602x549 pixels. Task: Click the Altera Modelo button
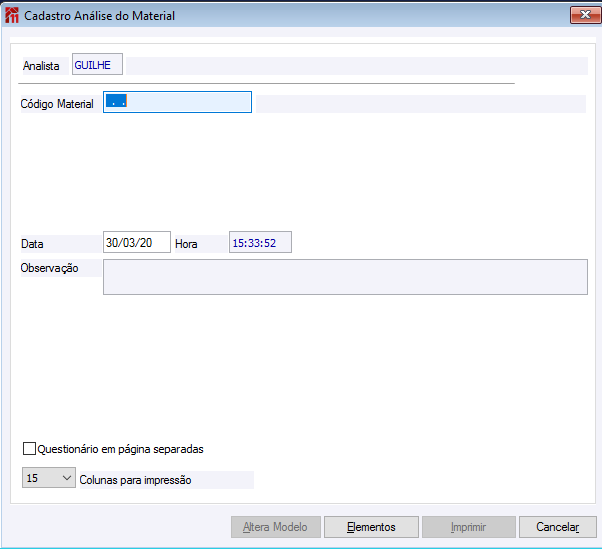click(x=276, y=527)
